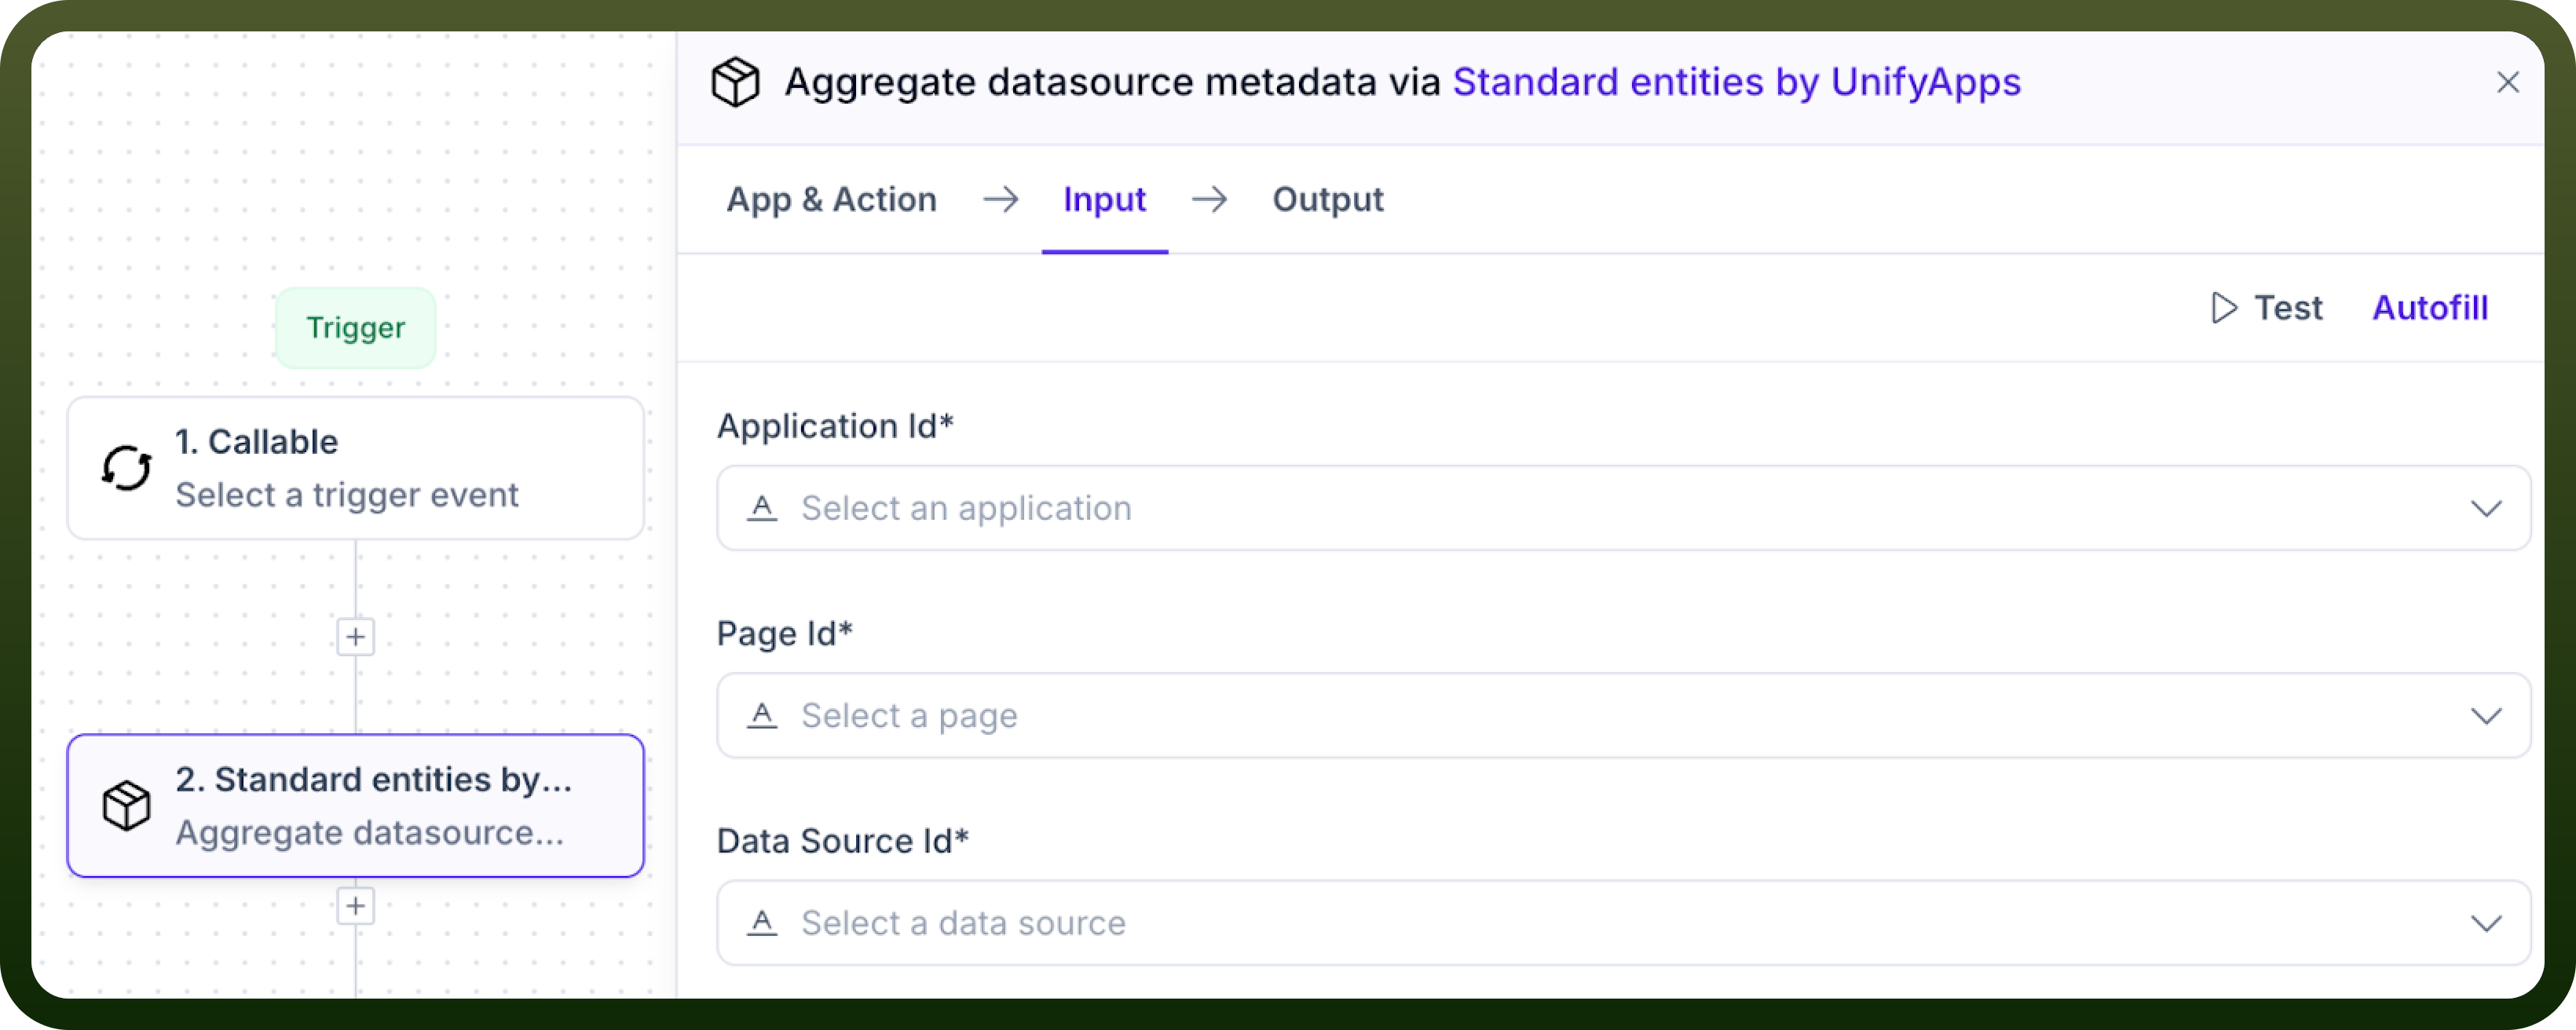Click the text-type icon in Application Id field

click(x=762, y=508)
